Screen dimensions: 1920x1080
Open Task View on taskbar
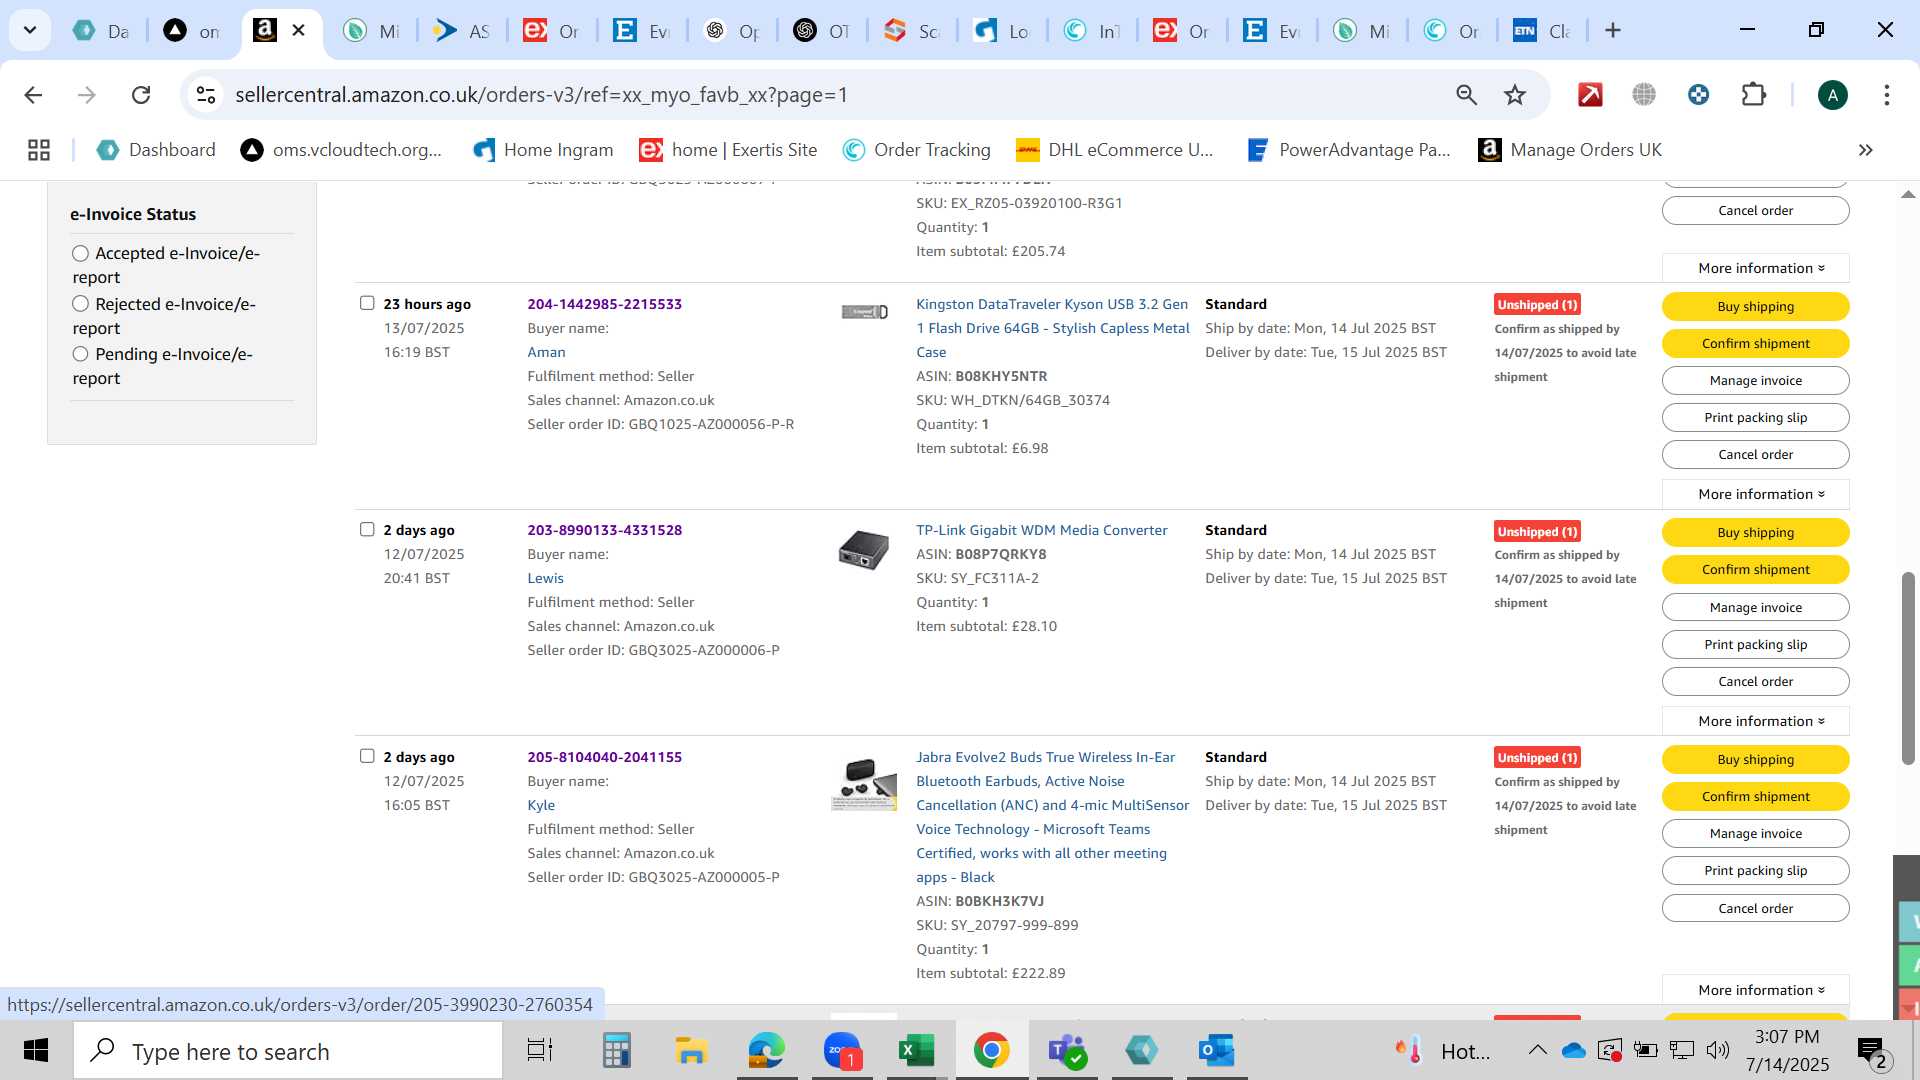pos(540,1051)
